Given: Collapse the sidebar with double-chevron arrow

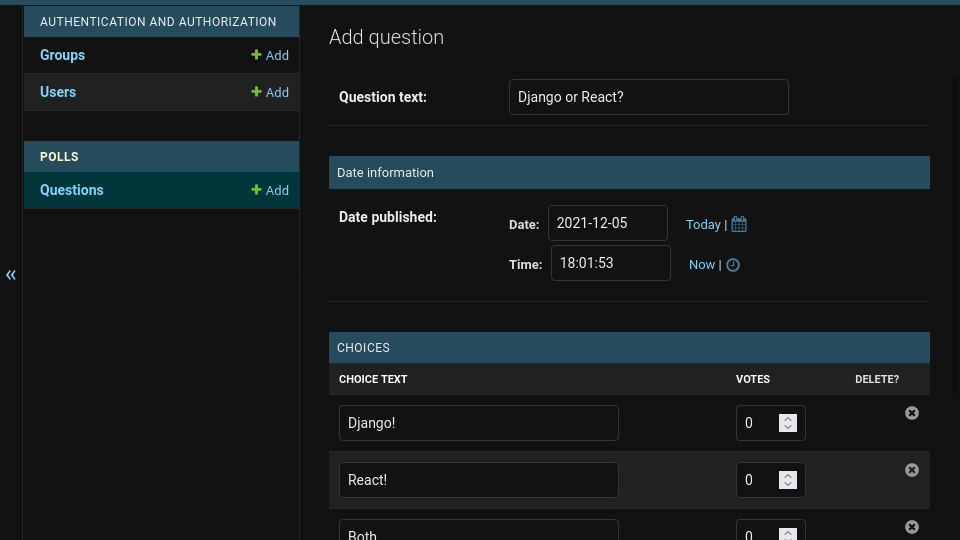Looking at the screenshot, I should coord(11,275).
